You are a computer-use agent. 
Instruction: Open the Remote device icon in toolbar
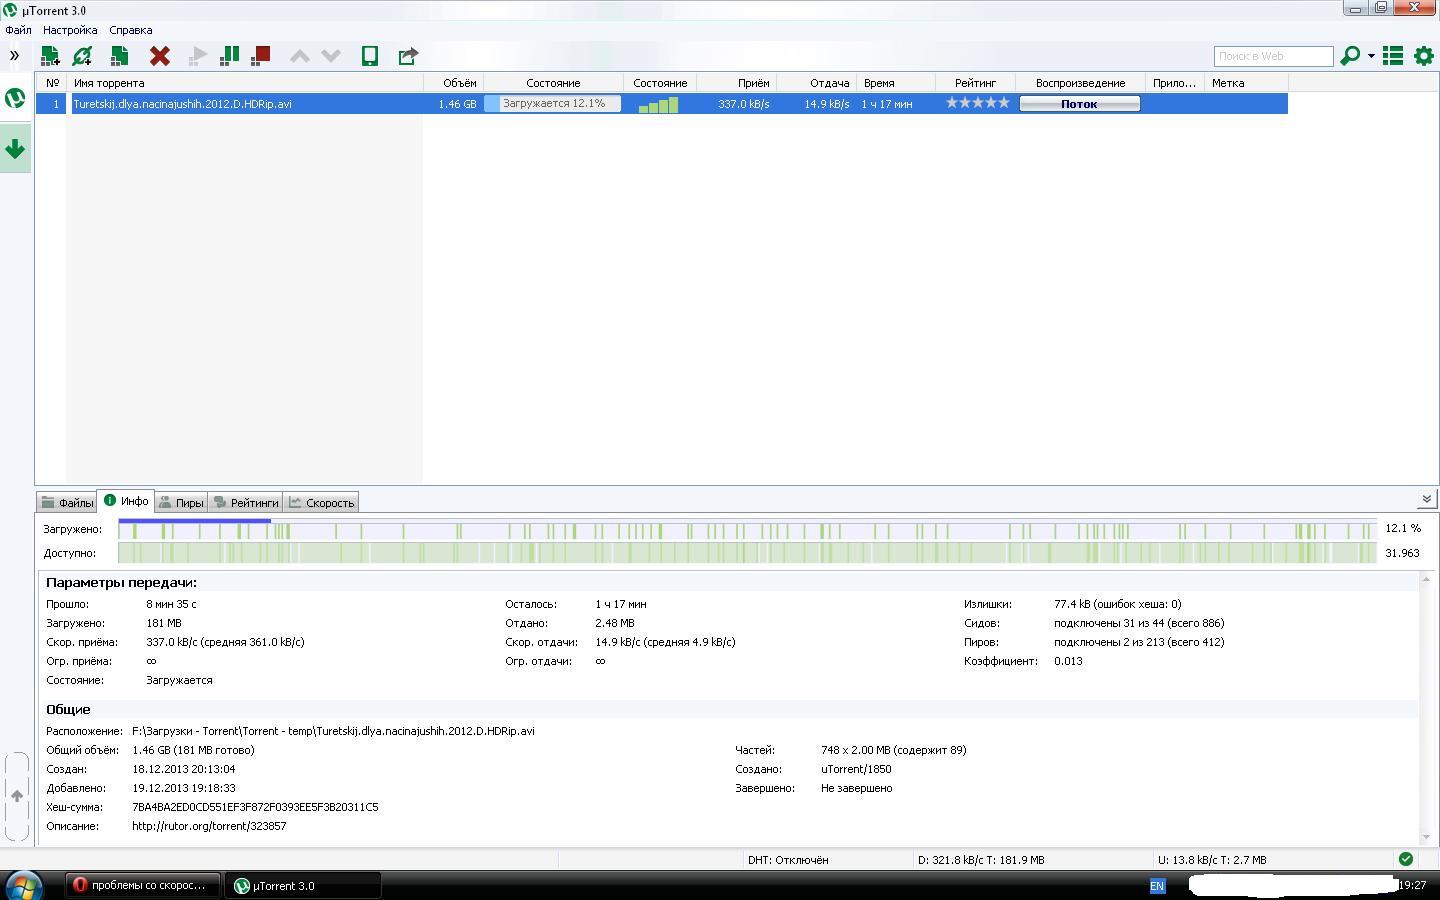(x=370, y=56)
